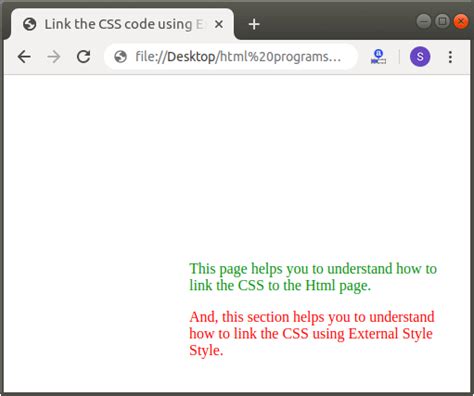Go back to the previous page
474x396 pixels.
pyautogui.click(x=24, y=57)
